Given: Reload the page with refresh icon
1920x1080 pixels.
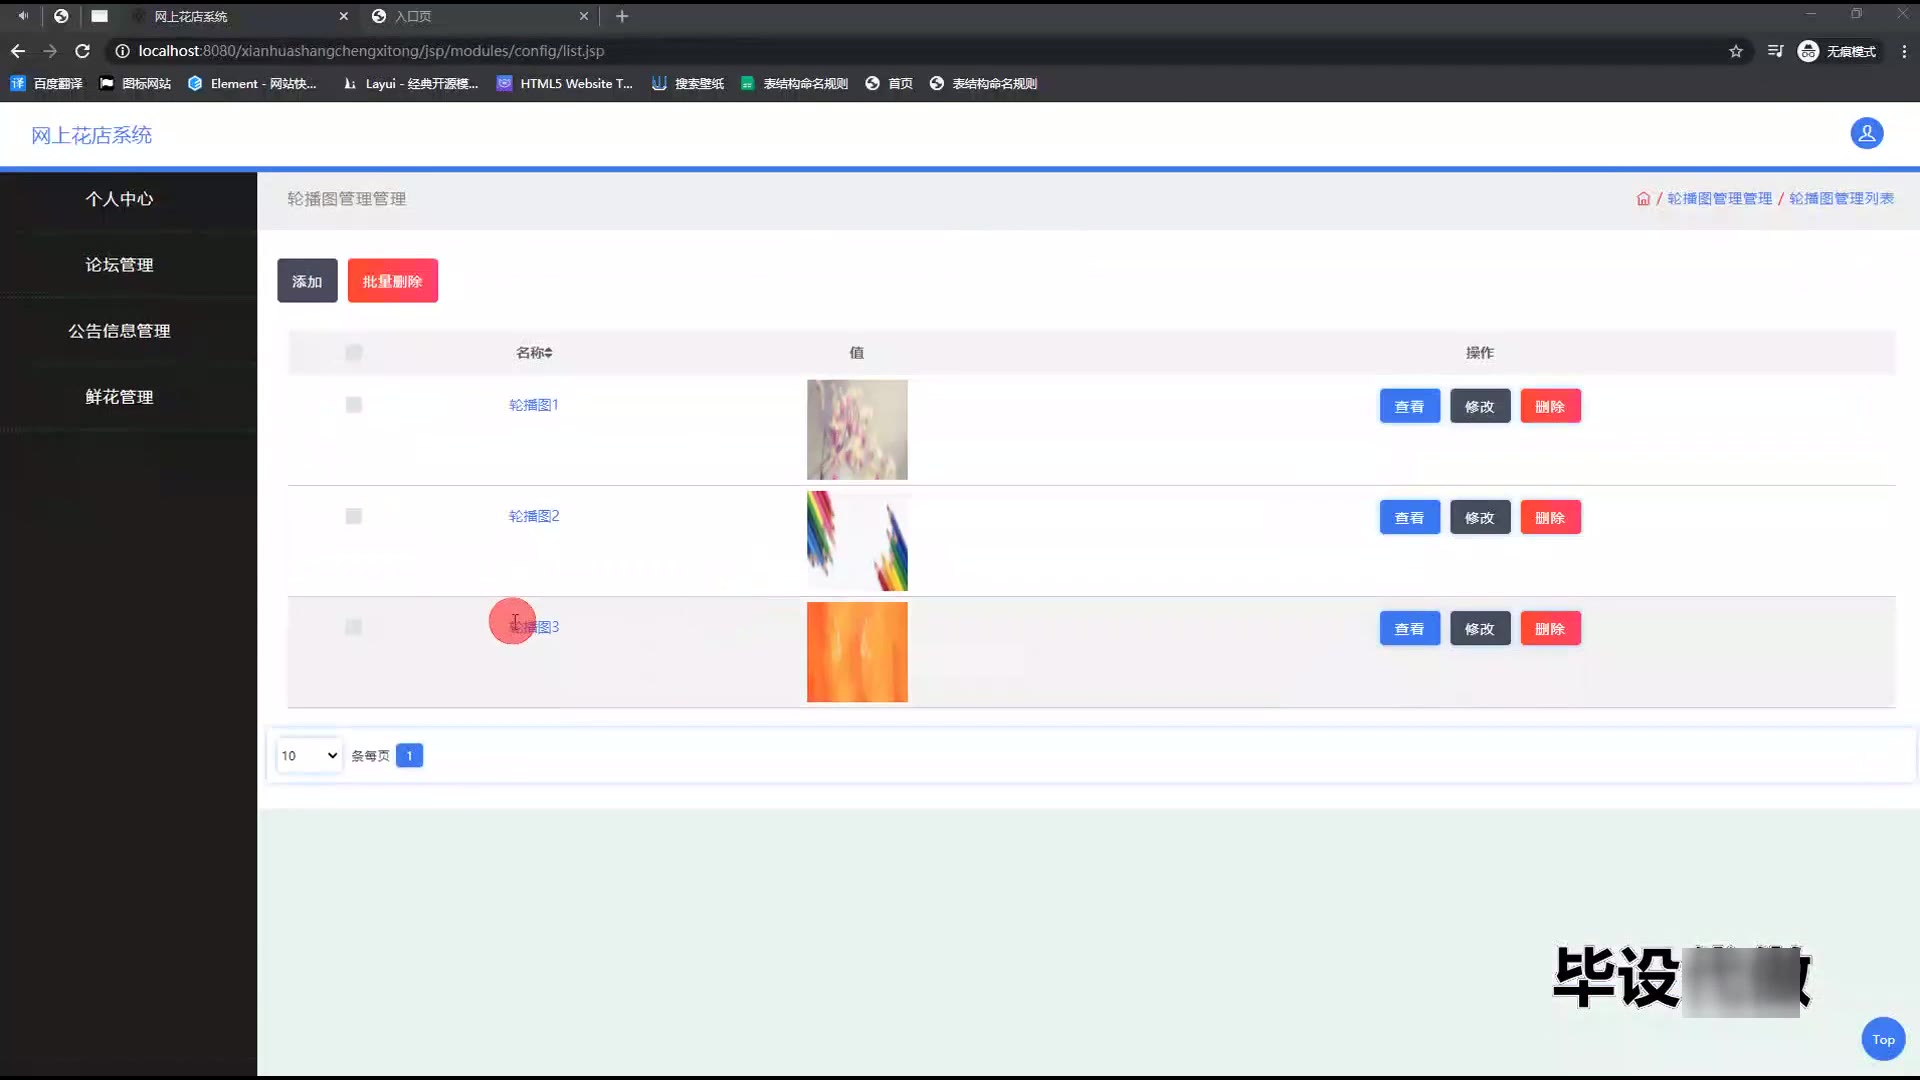Looking at the screenshot, I should pos(83,51).
